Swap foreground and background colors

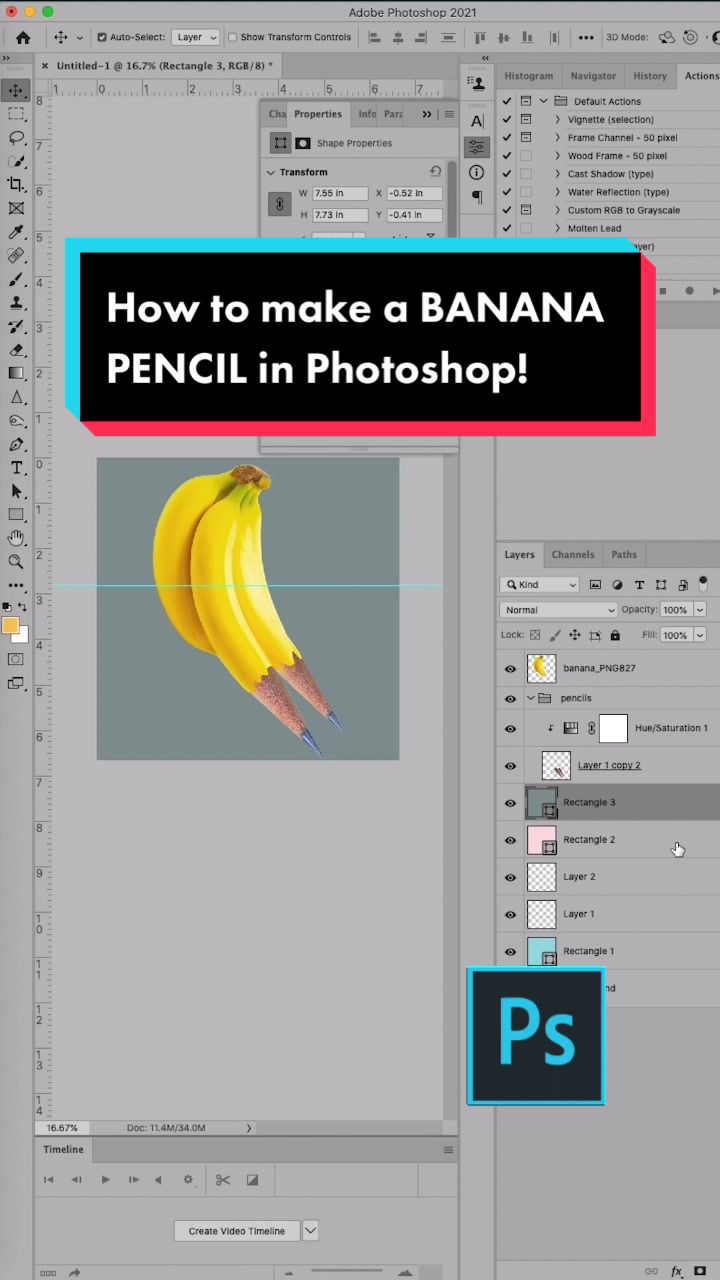click(23, 607)
